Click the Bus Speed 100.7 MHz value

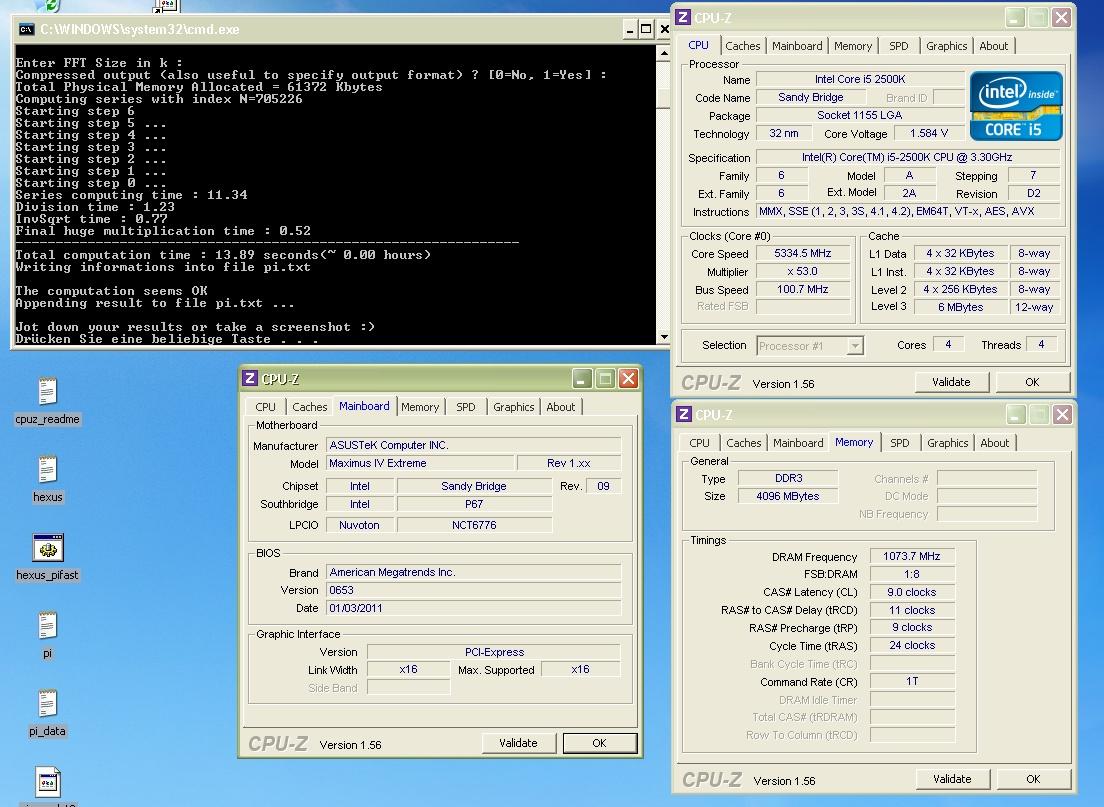pos(802,289)
